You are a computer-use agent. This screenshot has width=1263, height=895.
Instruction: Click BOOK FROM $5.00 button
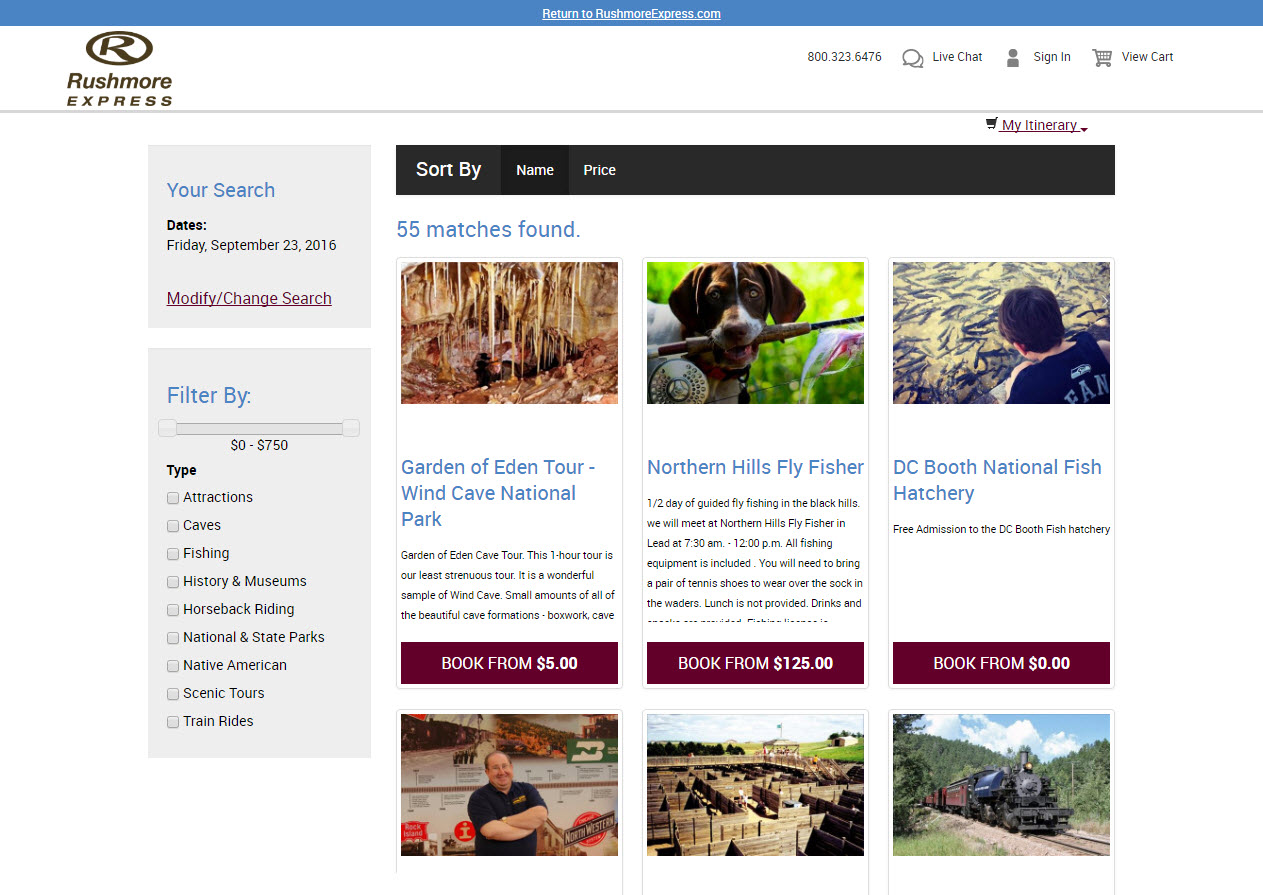[x=509, y=663]
